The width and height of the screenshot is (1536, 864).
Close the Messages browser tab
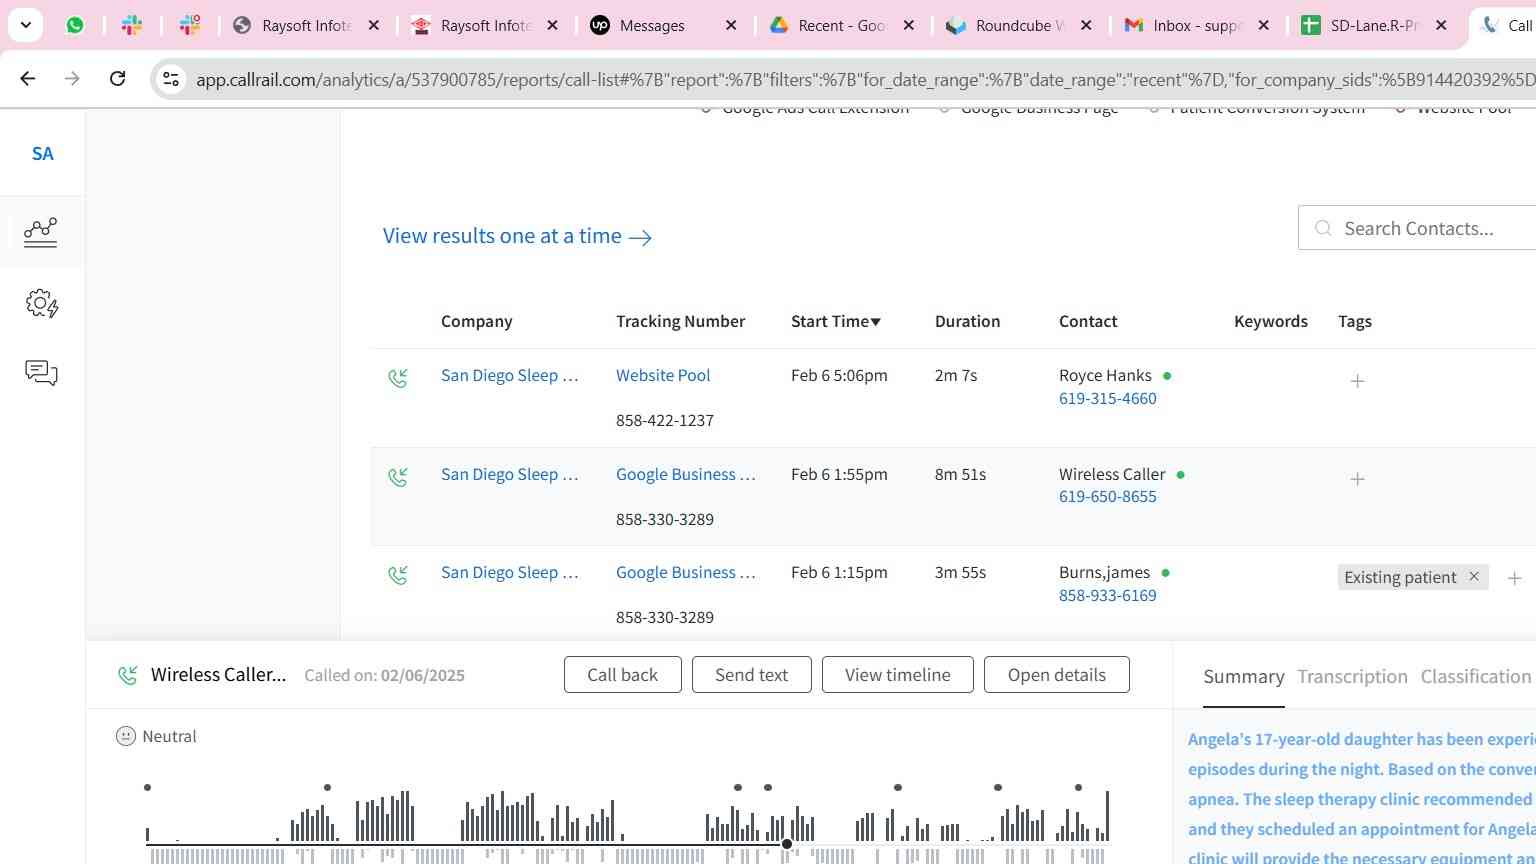coord(731,25)
